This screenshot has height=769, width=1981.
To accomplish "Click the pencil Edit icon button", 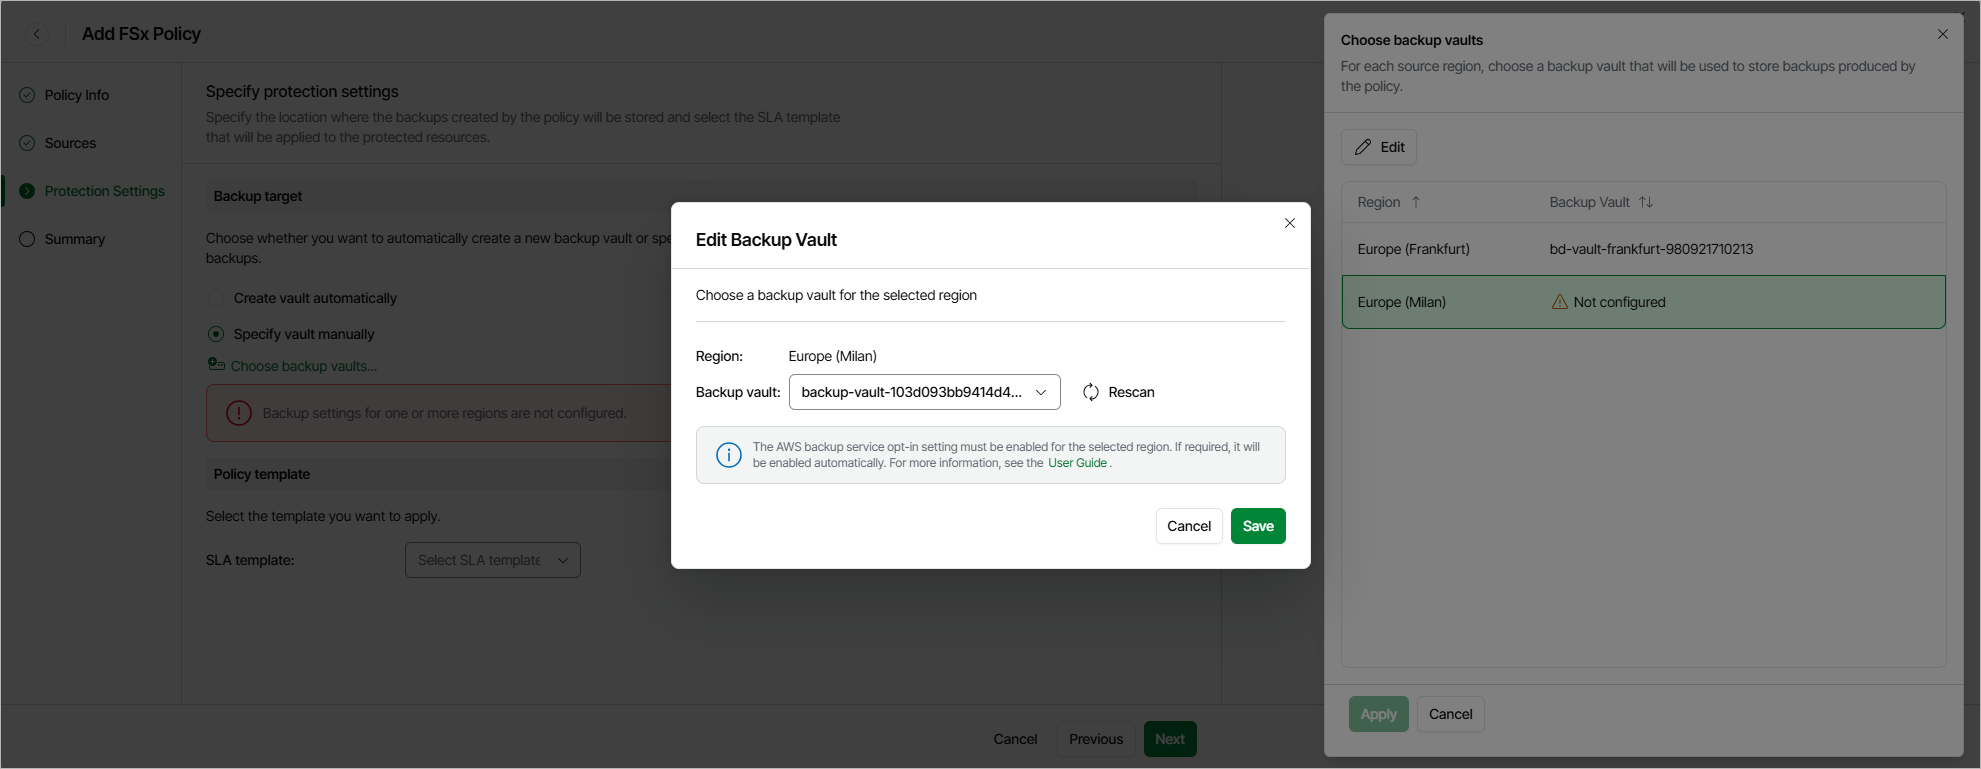I will point(1379,147).
